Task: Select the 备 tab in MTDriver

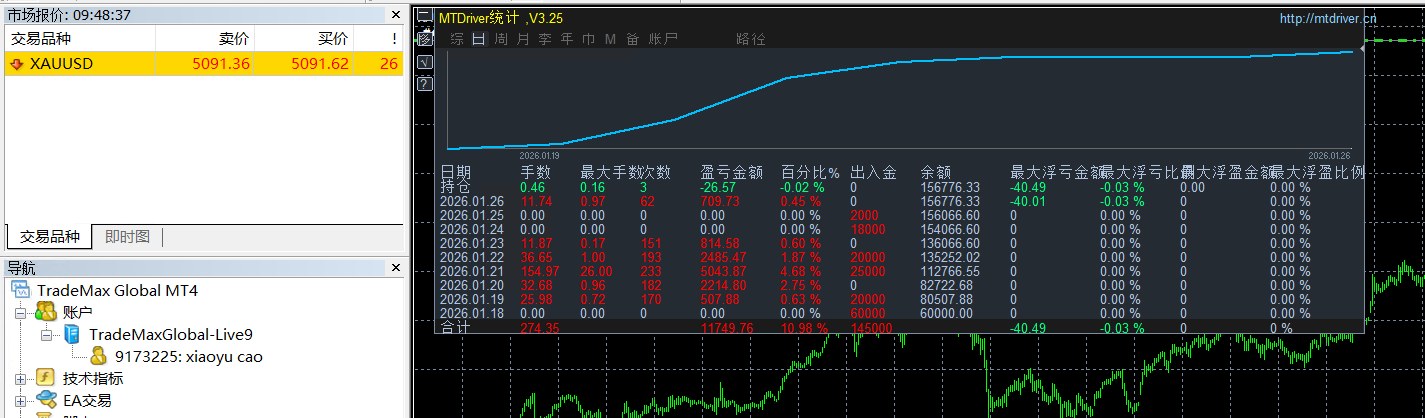Action: click(x=632, y=39)
